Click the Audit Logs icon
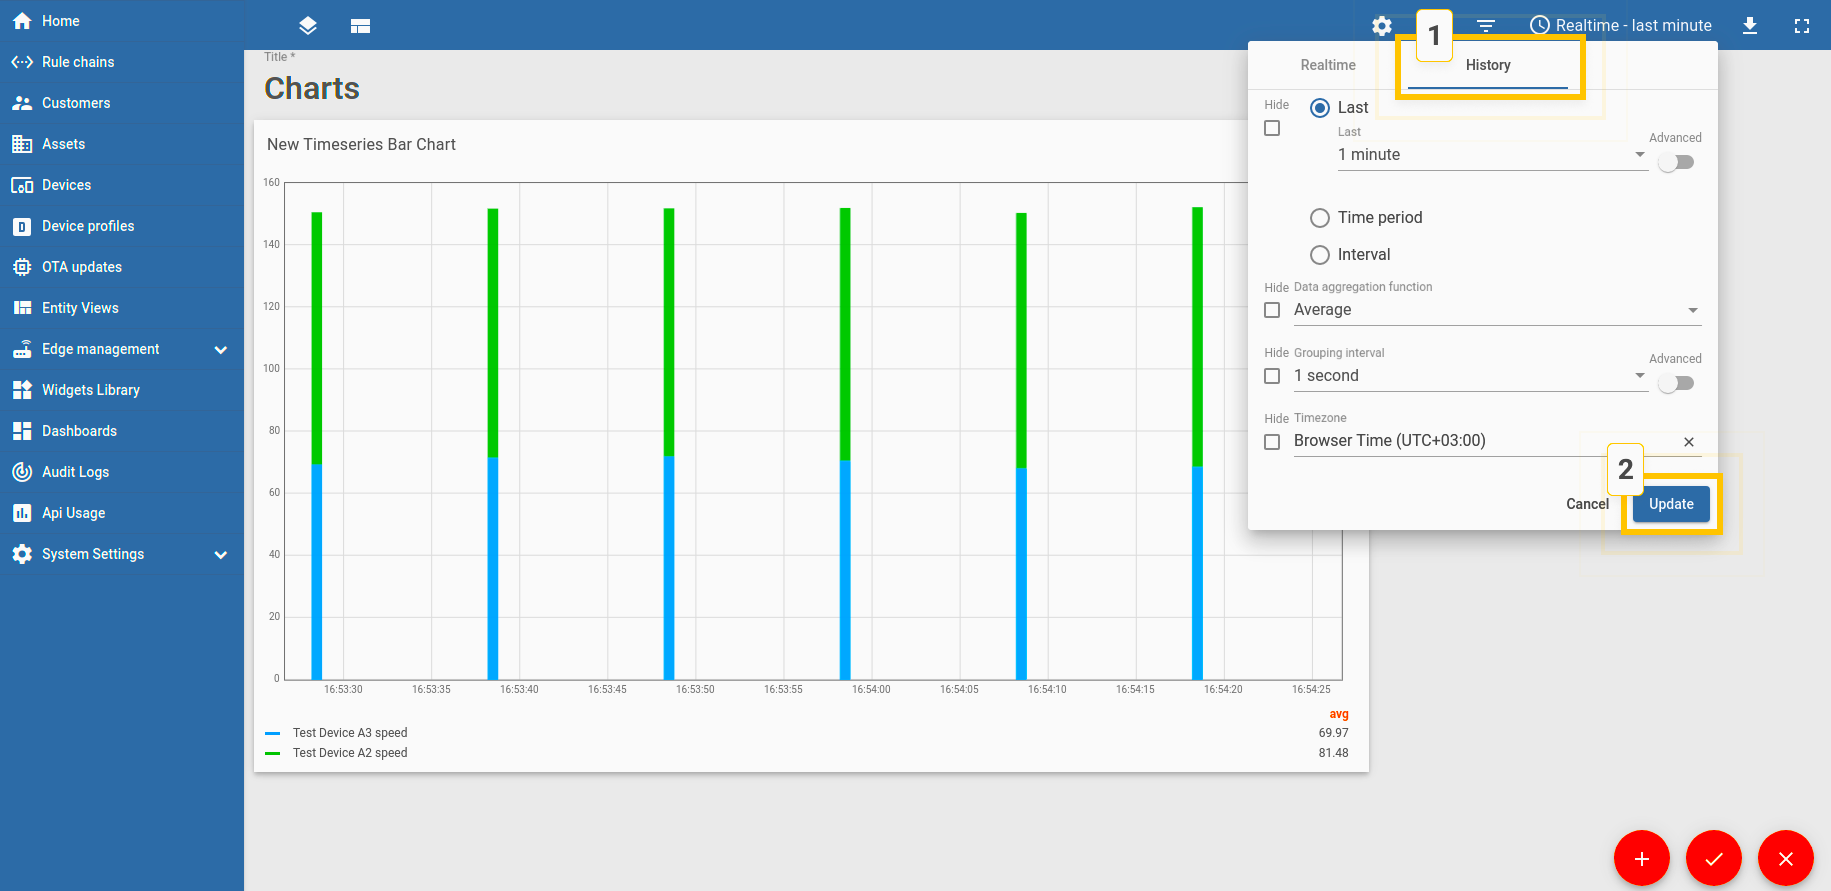This screenshot has height=891, width=1831. click(22, 472)
